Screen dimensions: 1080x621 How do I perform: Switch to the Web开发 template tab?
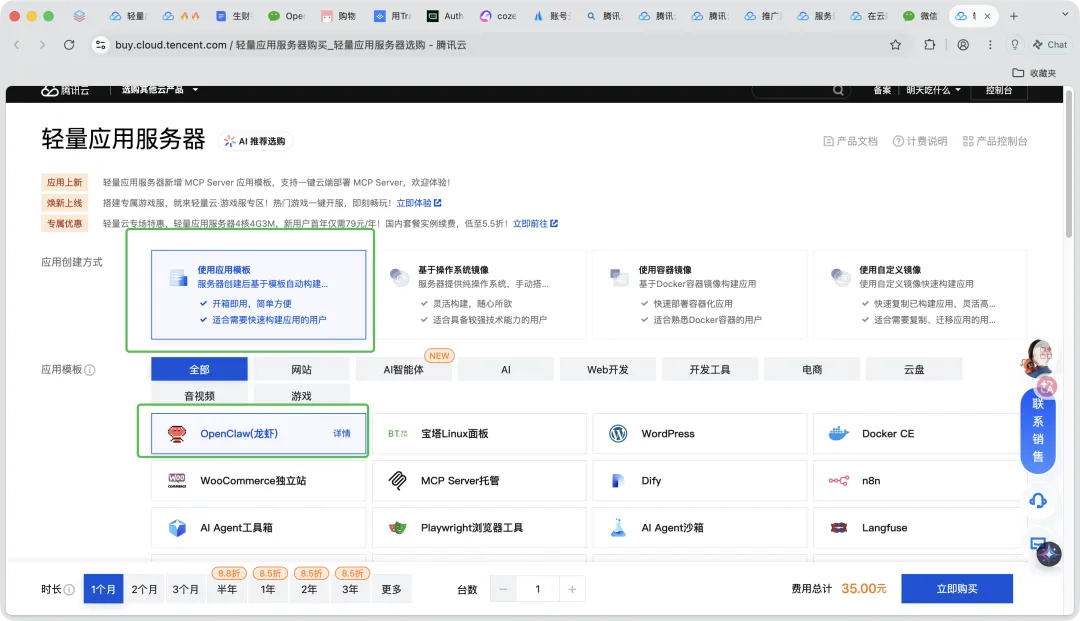608,370
